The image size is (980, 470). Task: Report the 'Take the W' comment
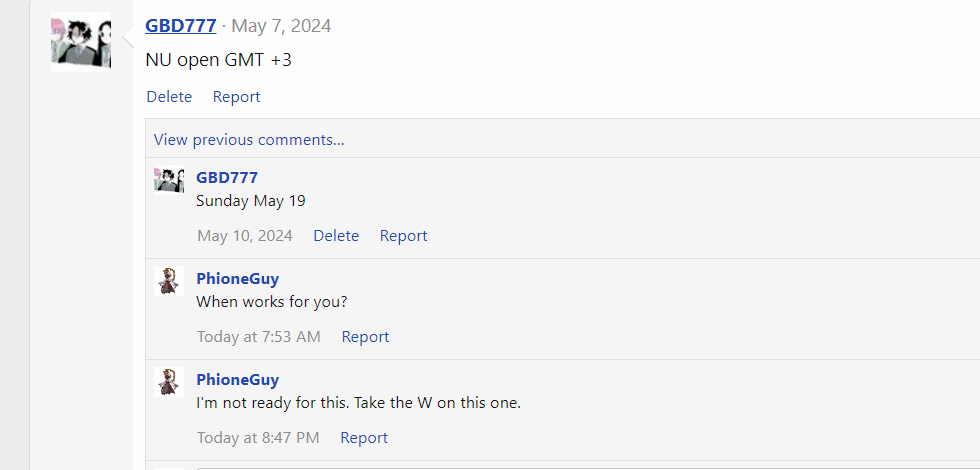[364, 438]
